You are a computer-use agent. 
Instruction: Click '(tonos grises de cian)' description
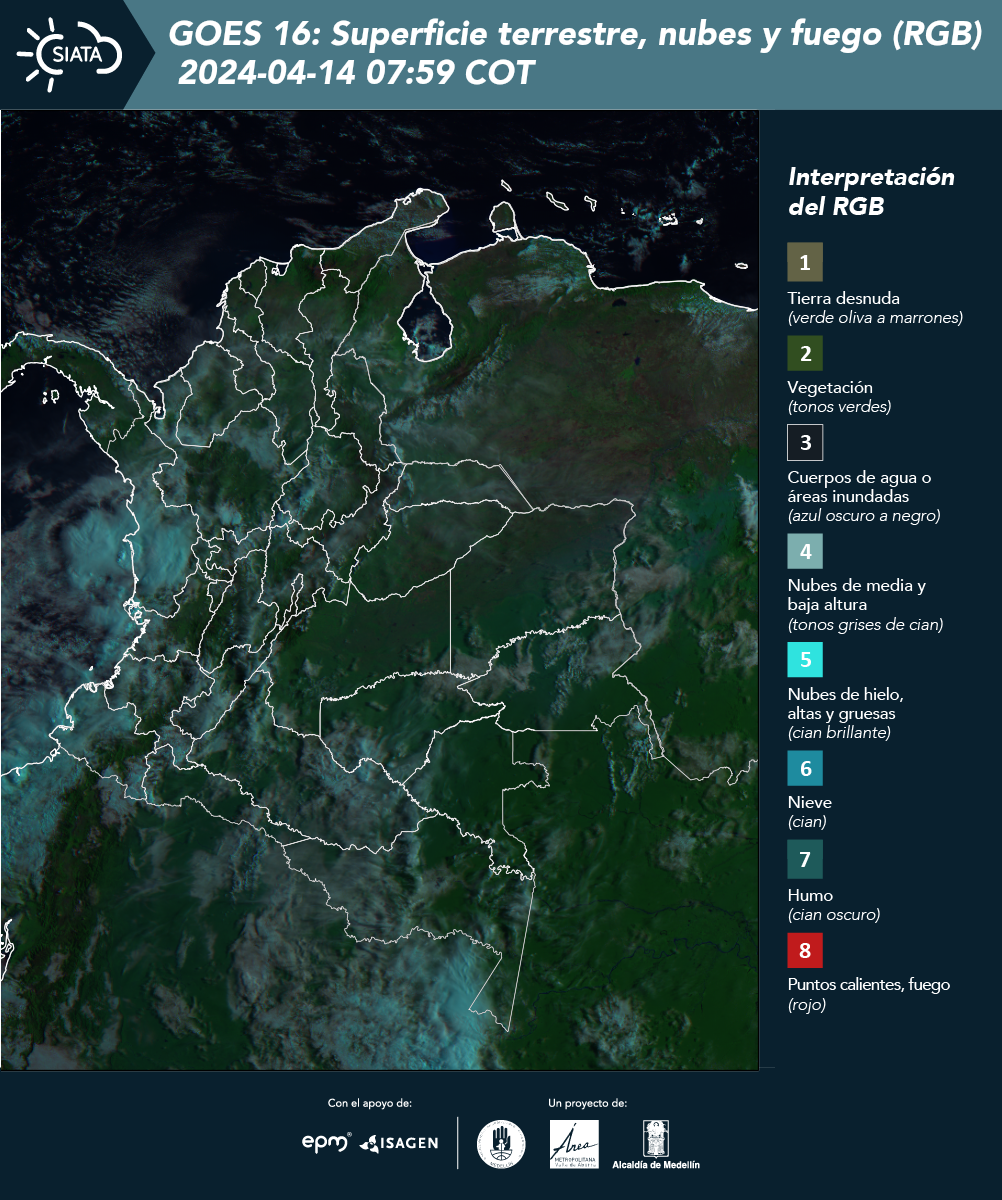pos(865,625)
